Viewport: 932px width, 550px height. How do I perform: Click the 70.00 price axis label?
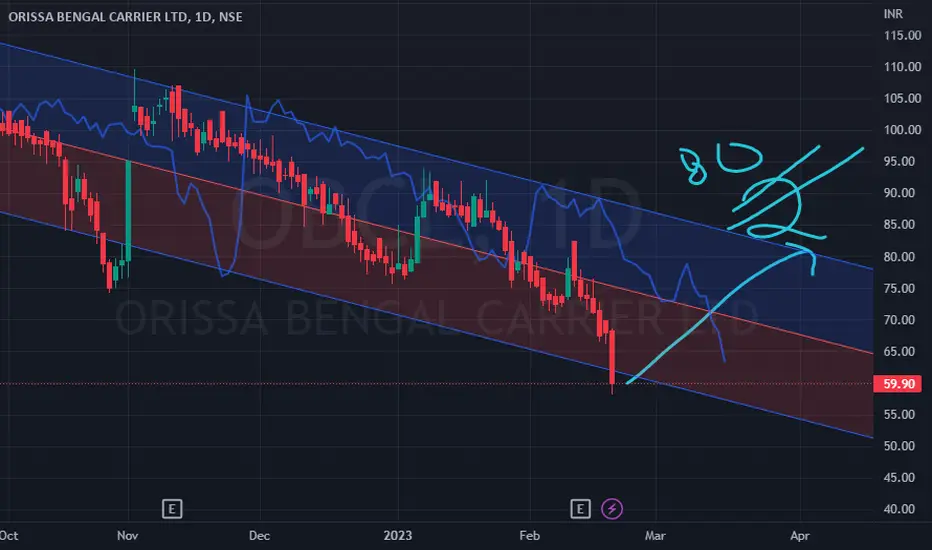click(899, 320)
